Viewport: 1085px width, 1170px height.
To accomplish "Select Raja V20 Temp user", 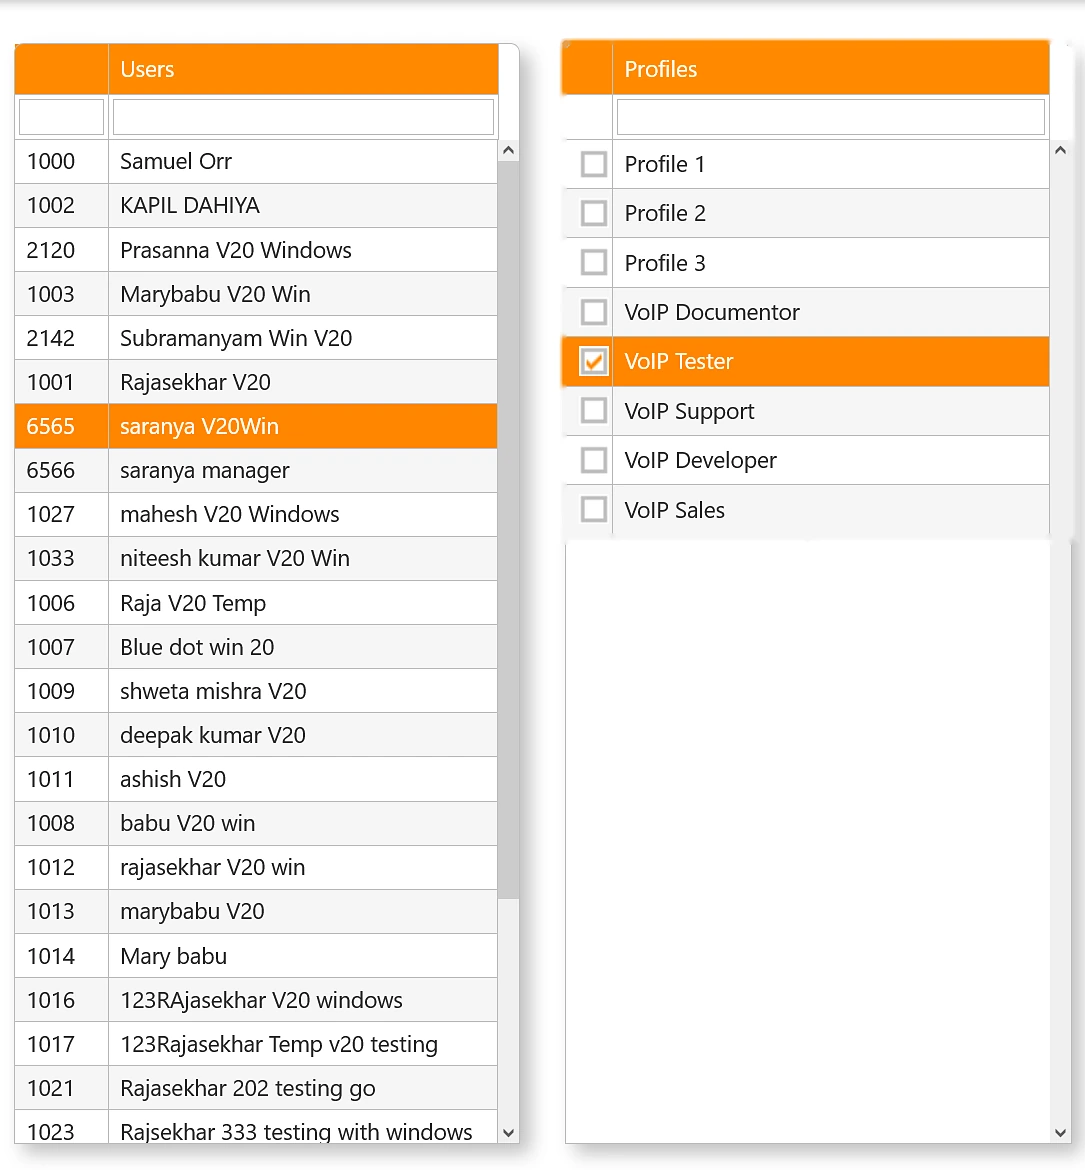I will click(x=256, y=603).
